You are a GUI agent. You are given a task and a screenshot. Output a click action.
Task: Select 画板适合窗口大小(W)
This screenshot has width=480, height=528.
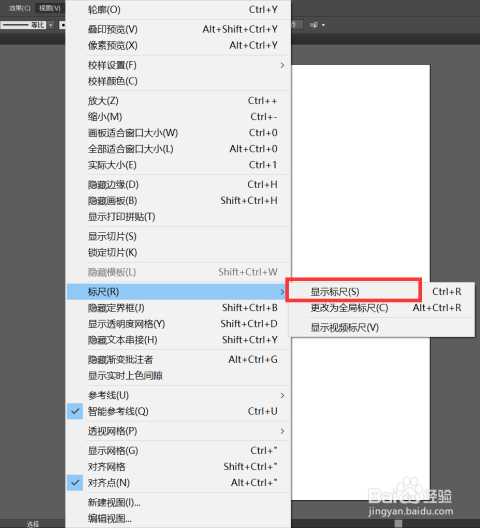(178, 133)
